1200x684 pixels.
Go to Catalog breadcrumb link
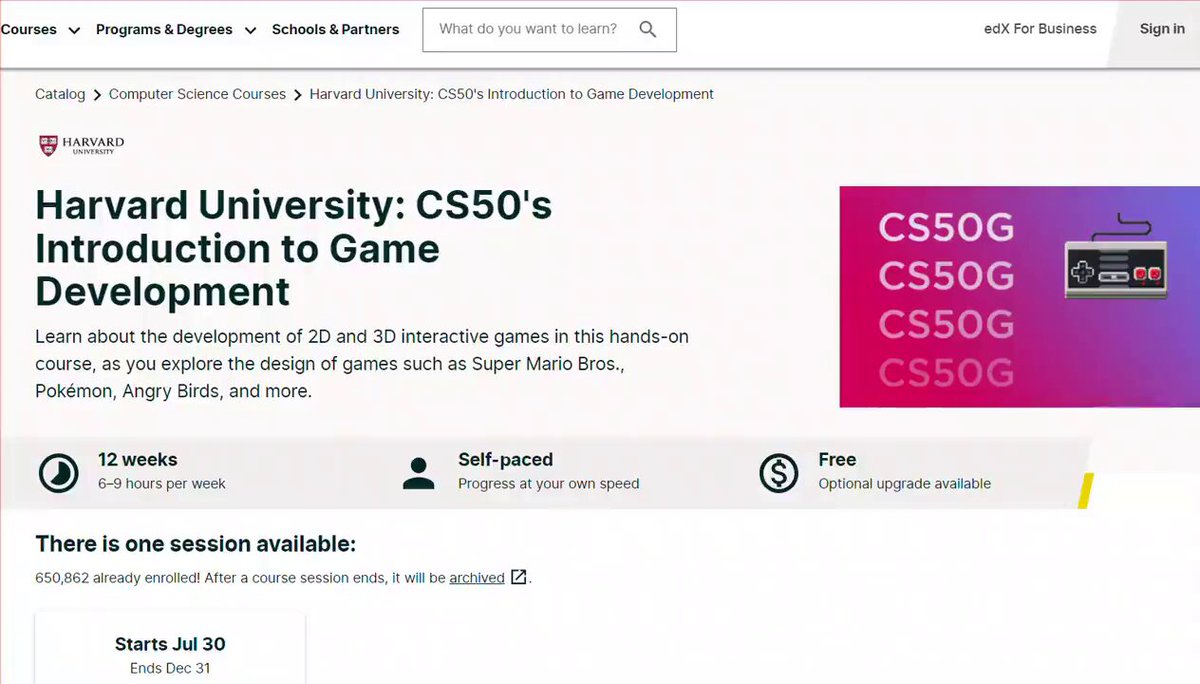click(x=60, y=94)
